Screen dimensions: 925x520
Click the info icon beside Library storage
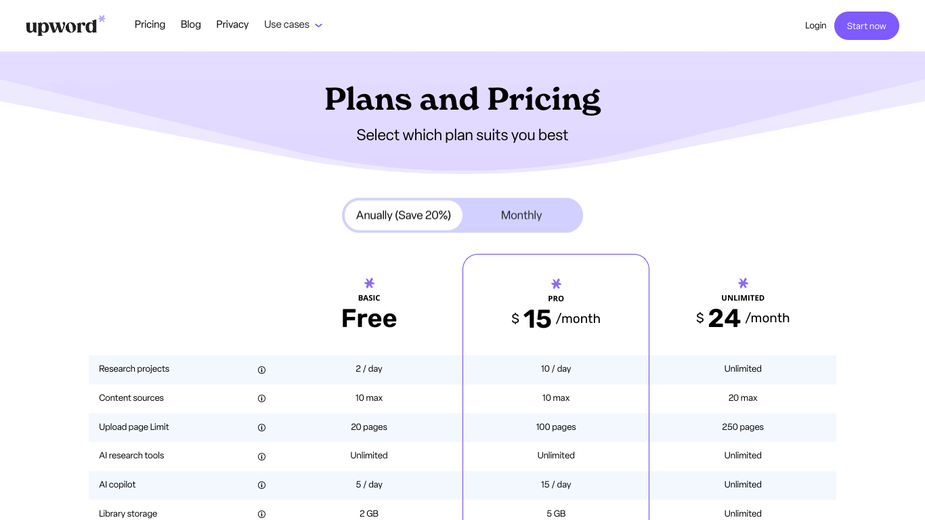pos(261,514)
